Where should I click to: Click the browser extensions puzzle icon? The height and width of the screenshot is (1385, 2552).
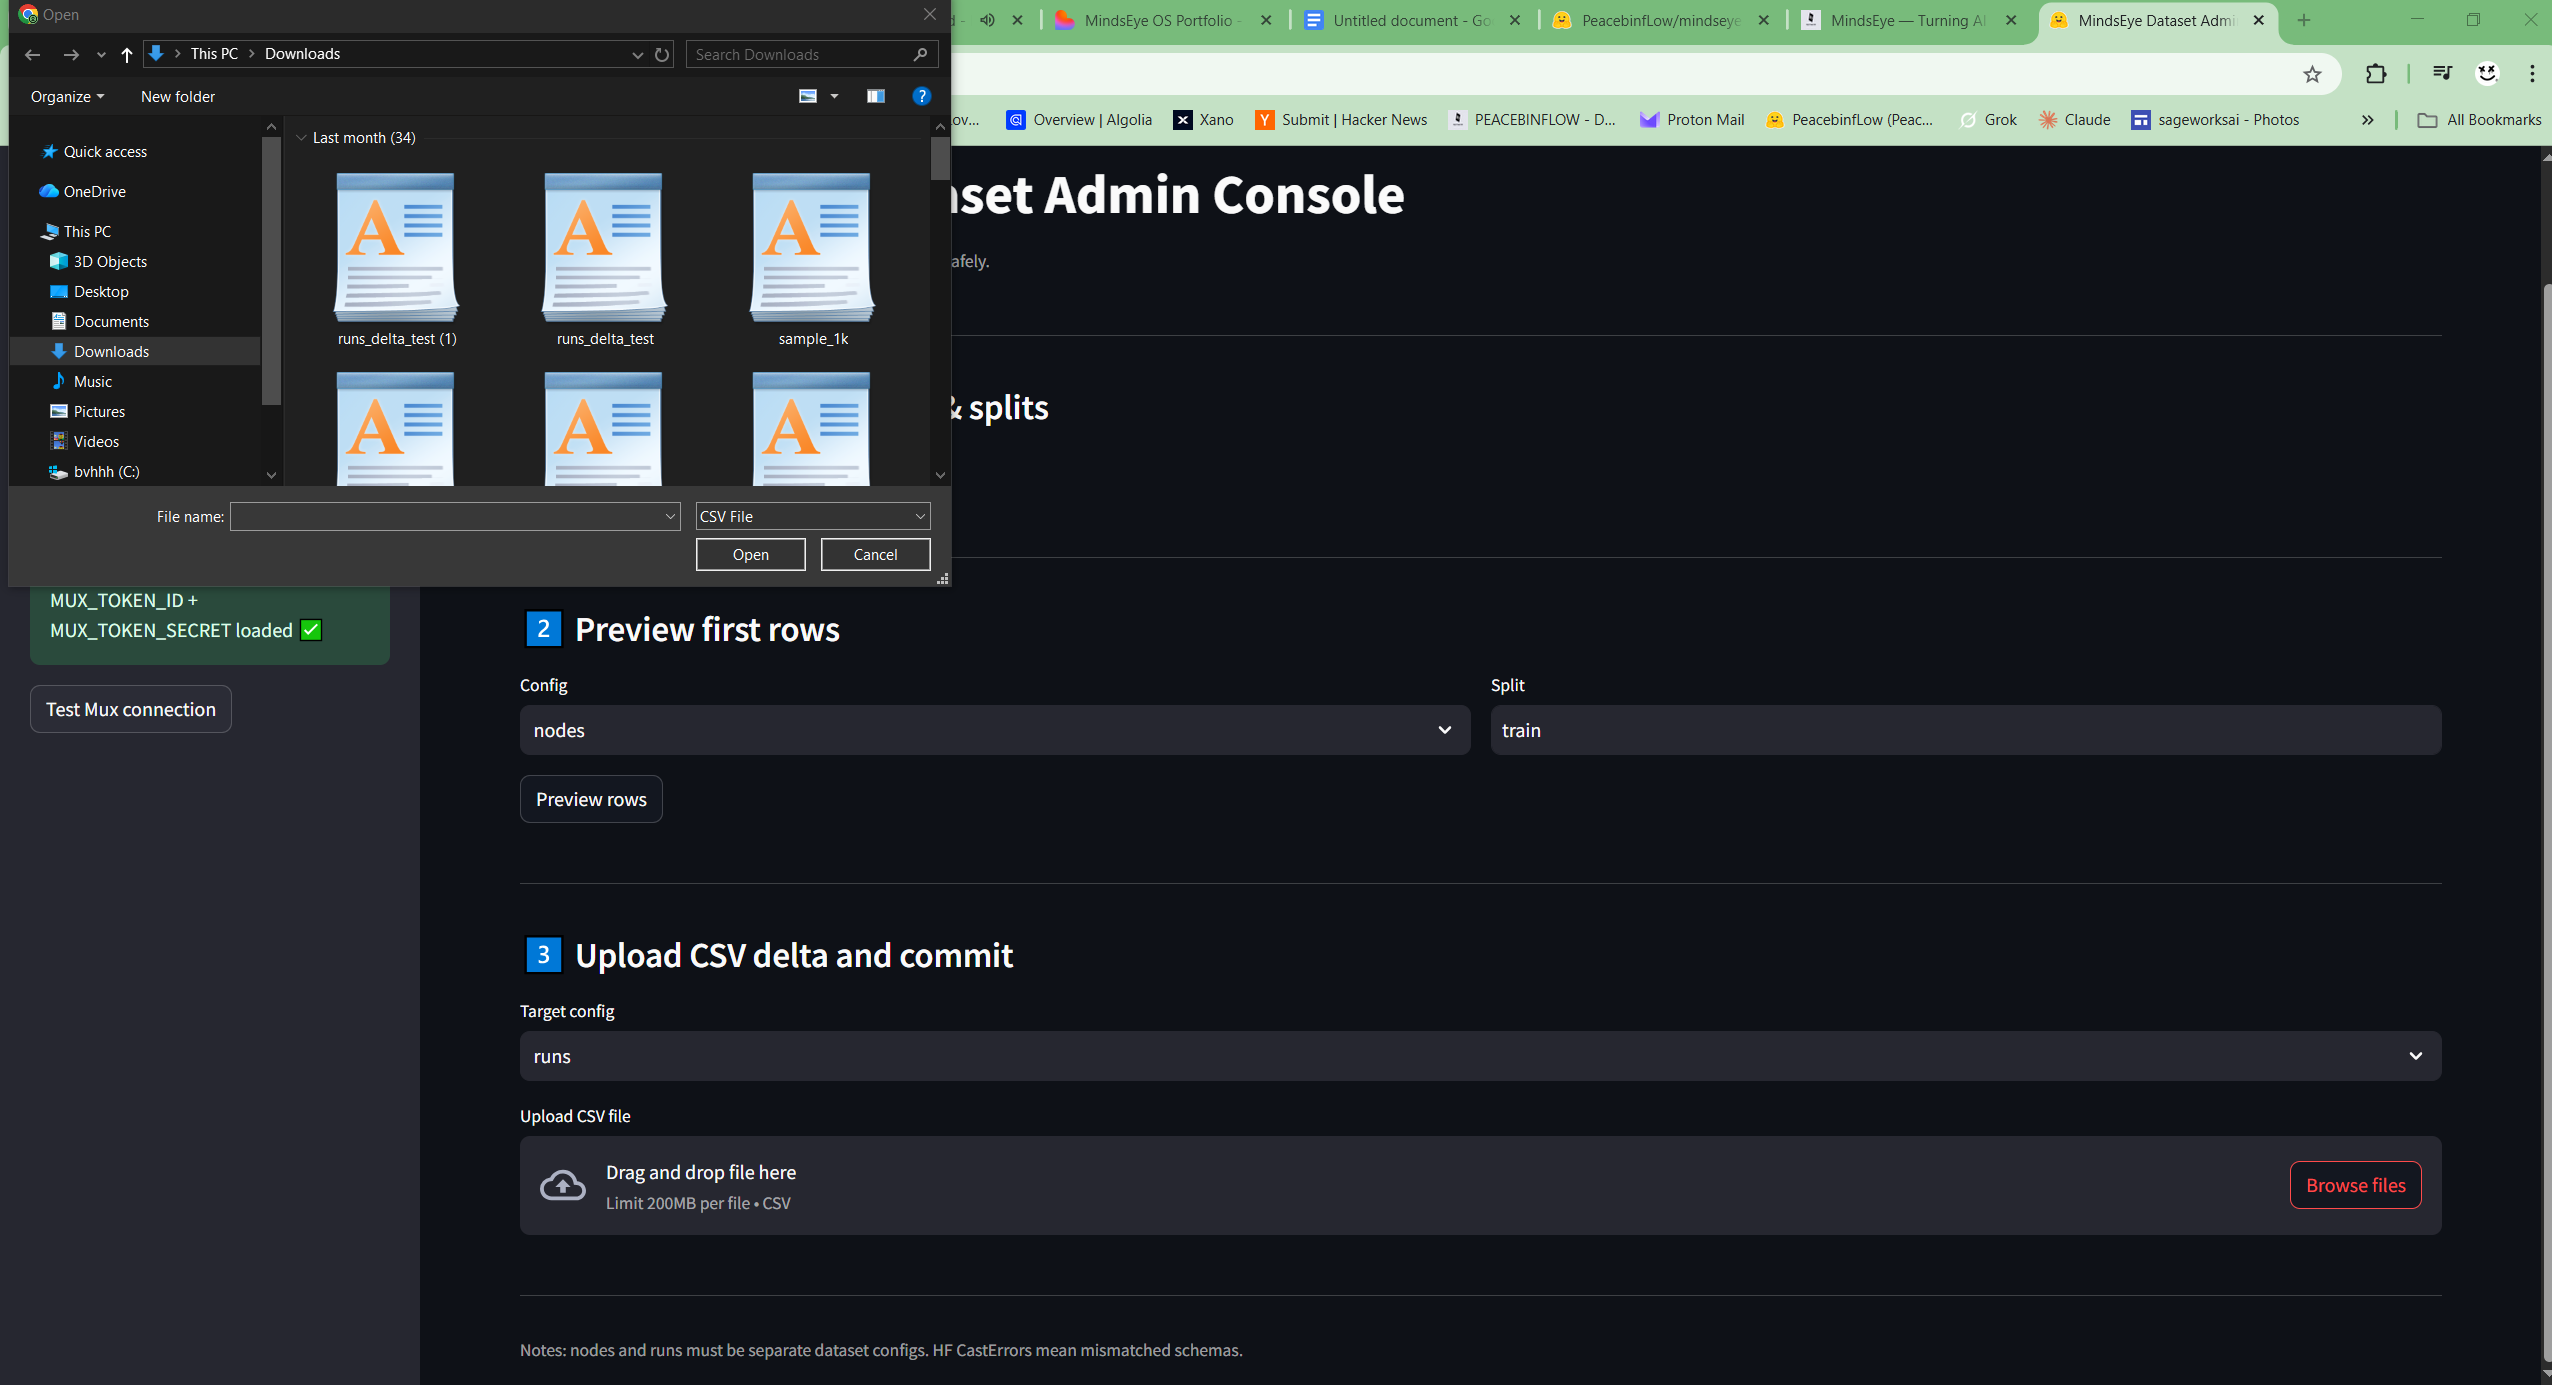(x=2377, y=73)
